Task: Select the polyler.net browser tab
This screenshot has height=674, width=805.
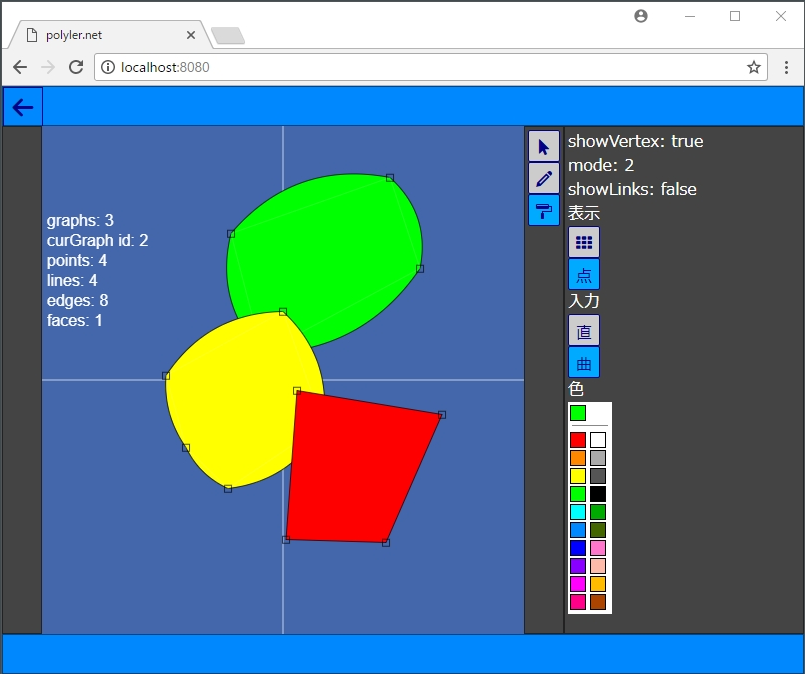Action: 110,35
